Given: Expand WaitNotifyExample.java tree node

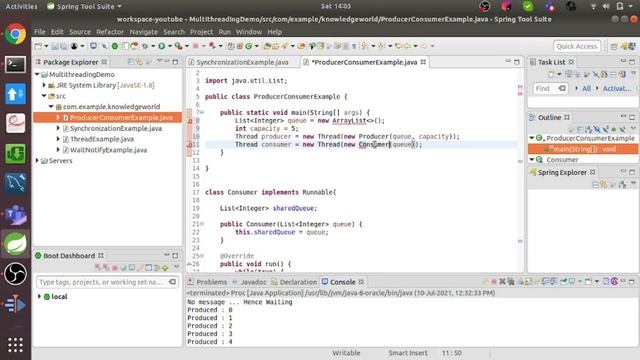Looking at the screenshot, I should tap(58, 150).
